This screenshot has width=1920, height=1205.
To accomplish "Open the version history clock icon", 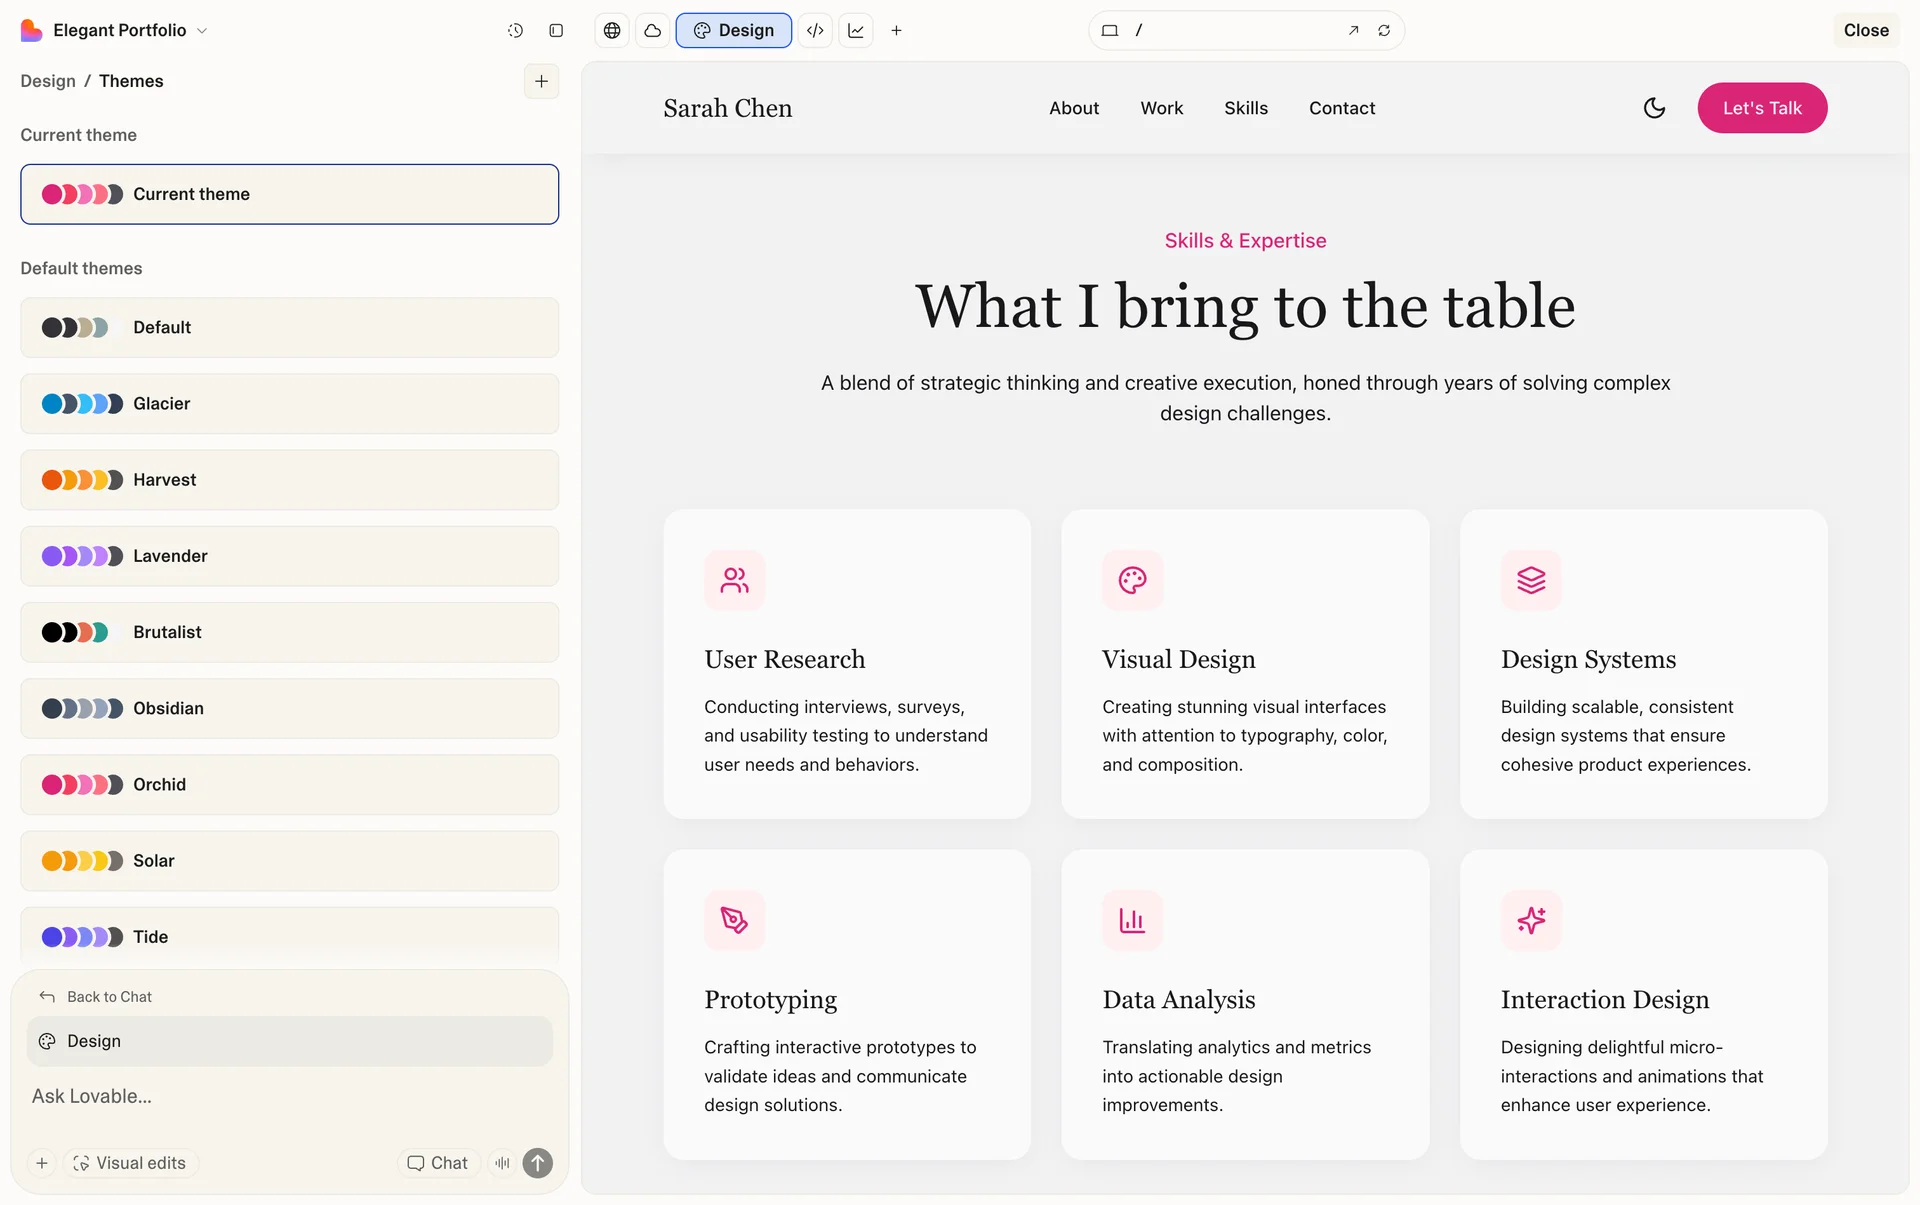I will tap(515, 30).
